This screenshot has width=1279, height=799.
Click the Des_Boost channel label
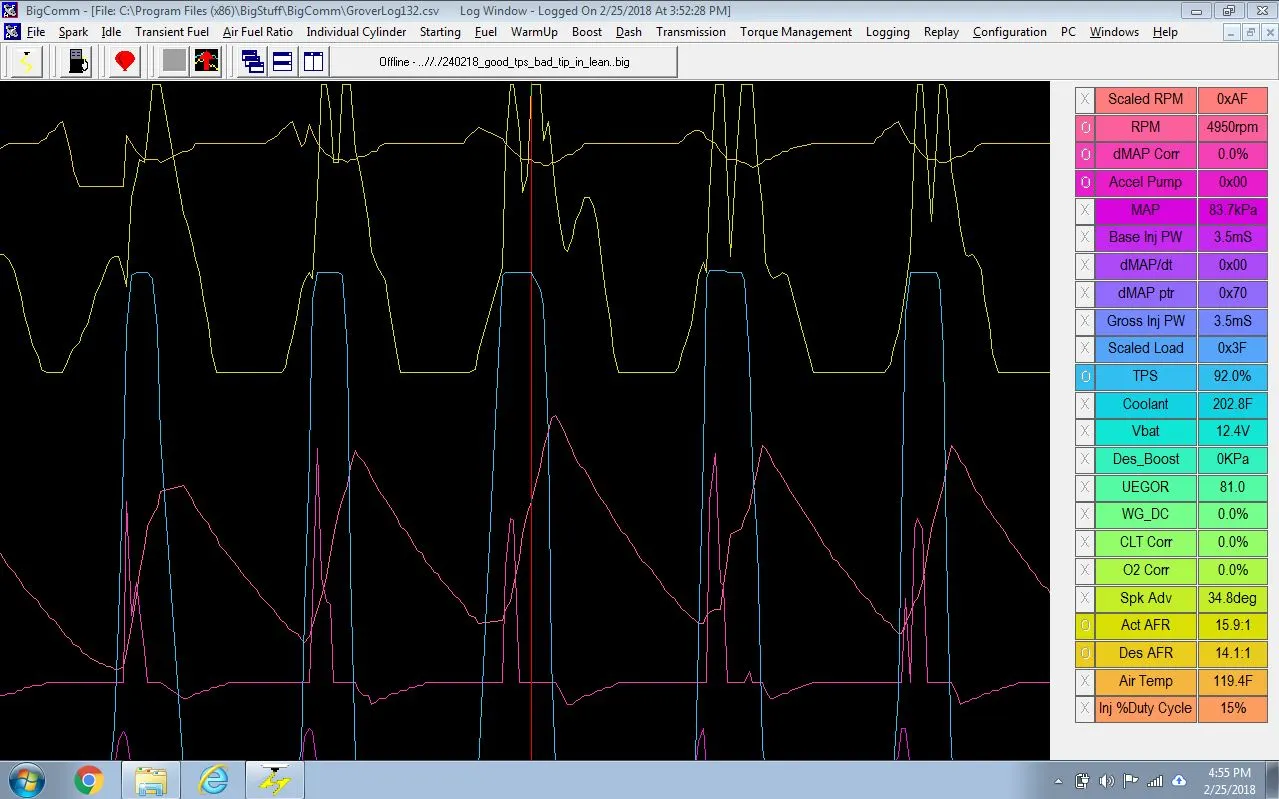[x=1146, y=459]
